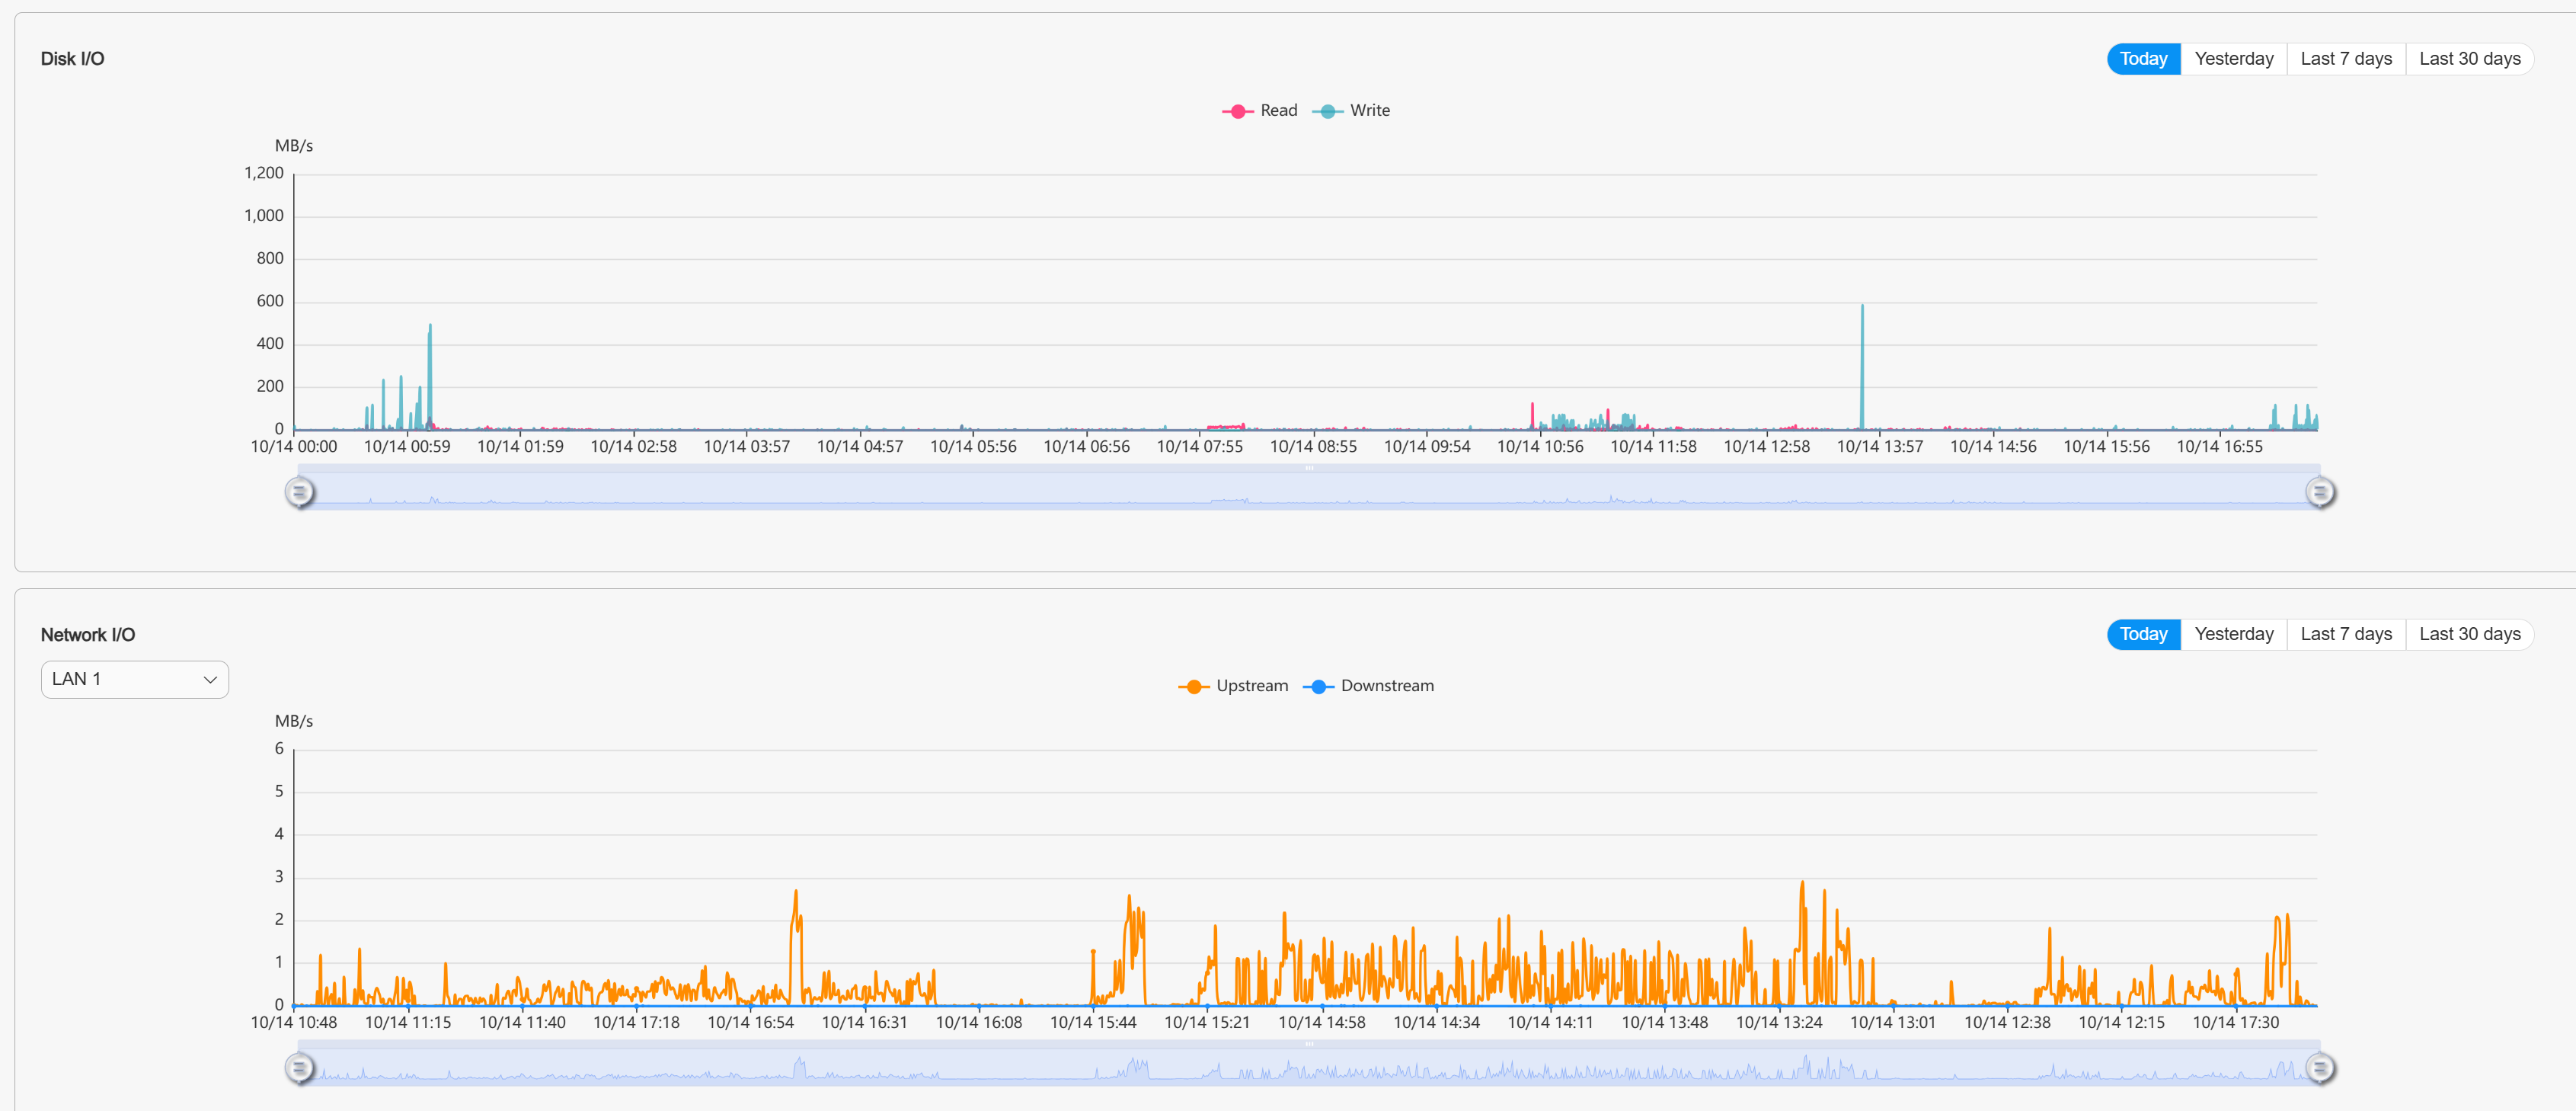Viewport: 2576px width, 1111px height.
Task: Select Yesterday range for Network I/O
Action: pyautogui.click(x=2233, y=634)
